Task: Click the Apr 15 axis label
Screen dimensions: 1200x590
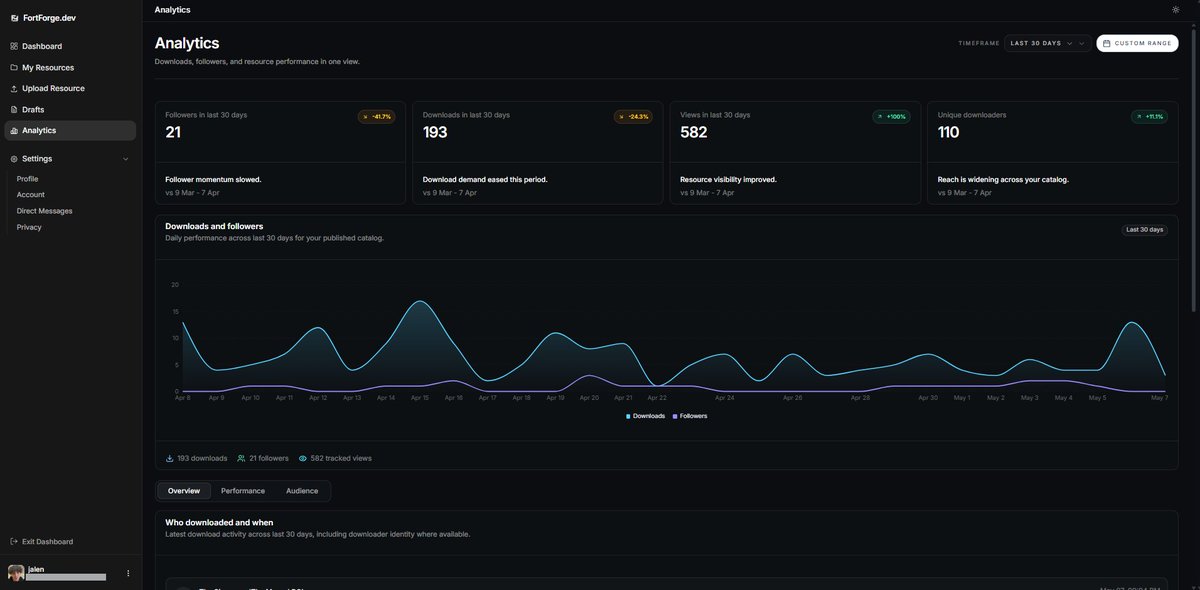Action: (419, 398)
